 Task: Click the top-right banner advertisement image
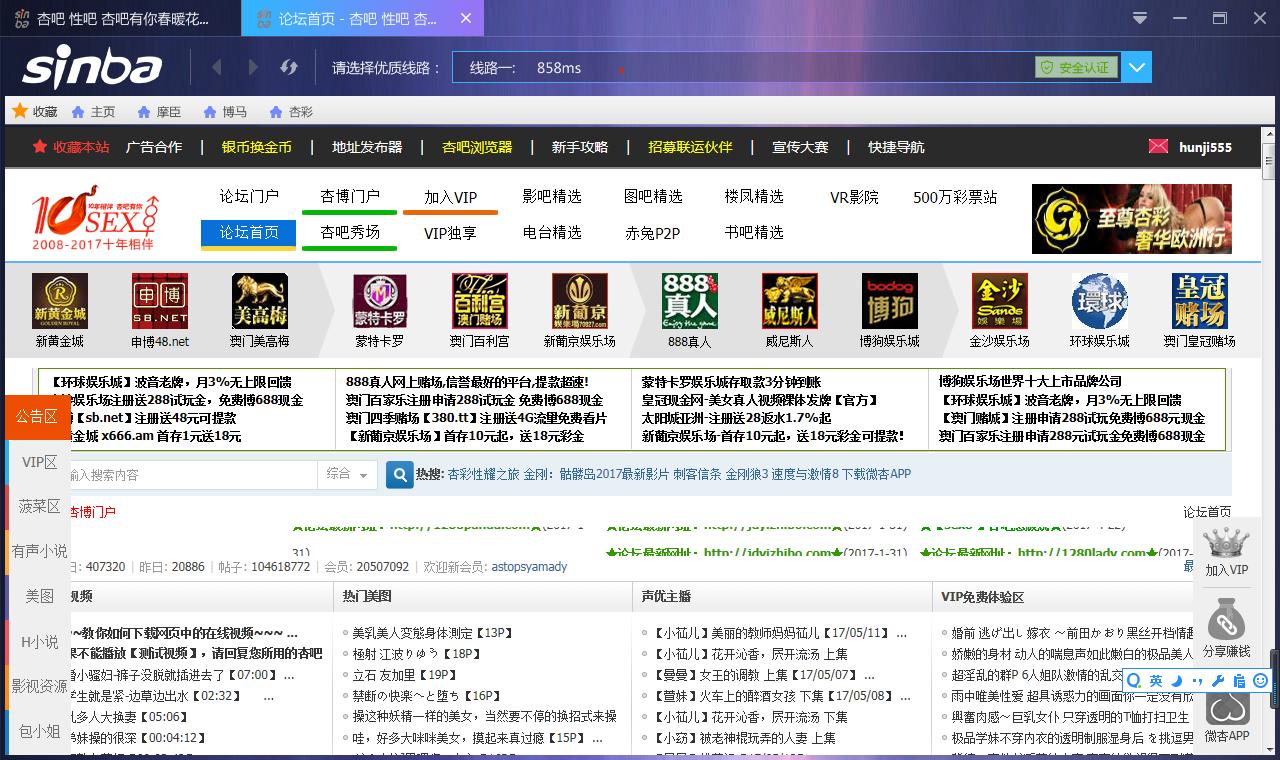tap(1132, 219)
